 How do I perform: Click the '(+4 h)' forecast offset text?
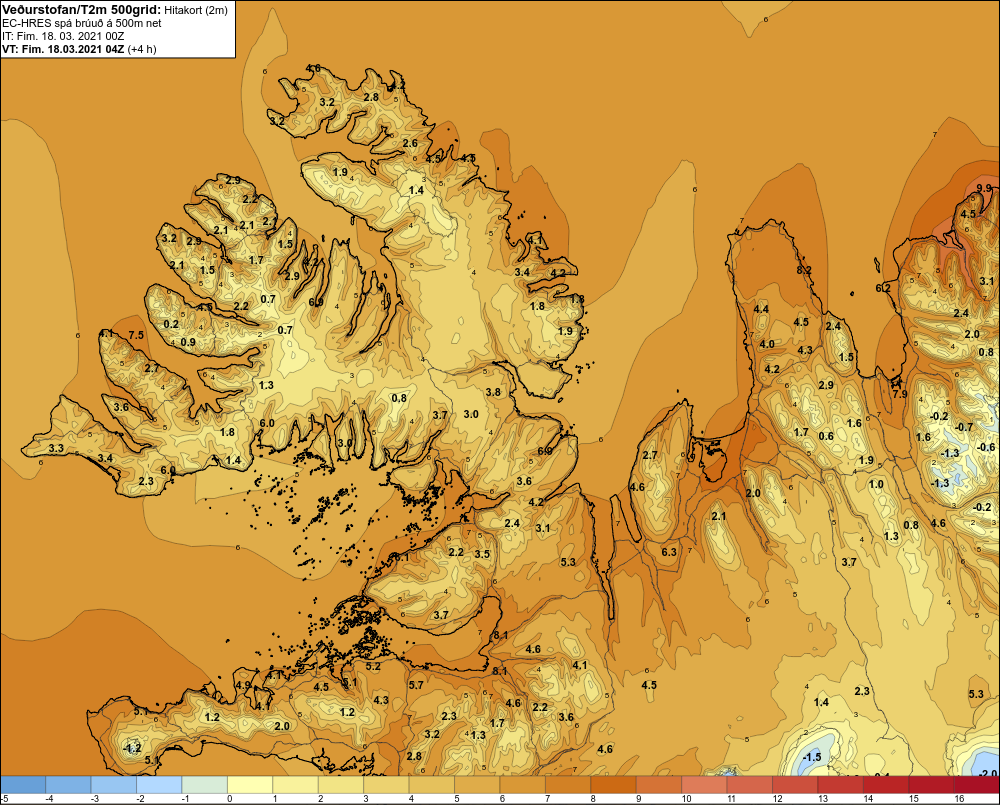pos(142,49)
